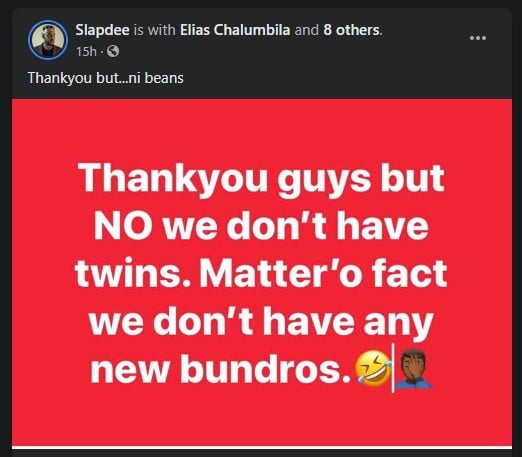This screenshot has width=522, height=457.
Task: Open the three-dot post options menu
Action: point(478,38)
